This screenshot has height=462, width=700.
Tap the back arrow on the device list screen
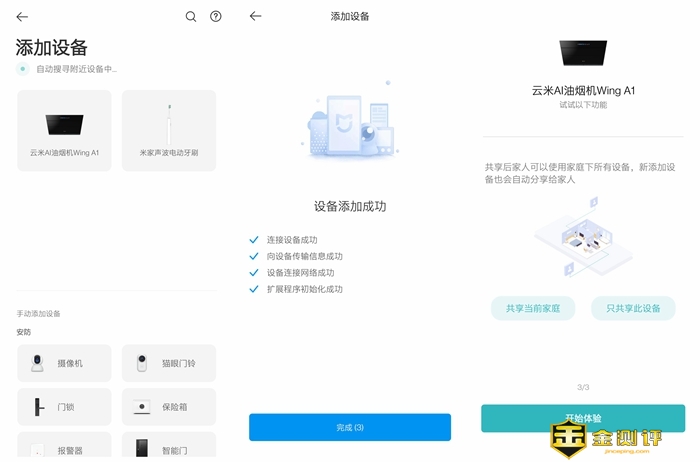point(23,17)
